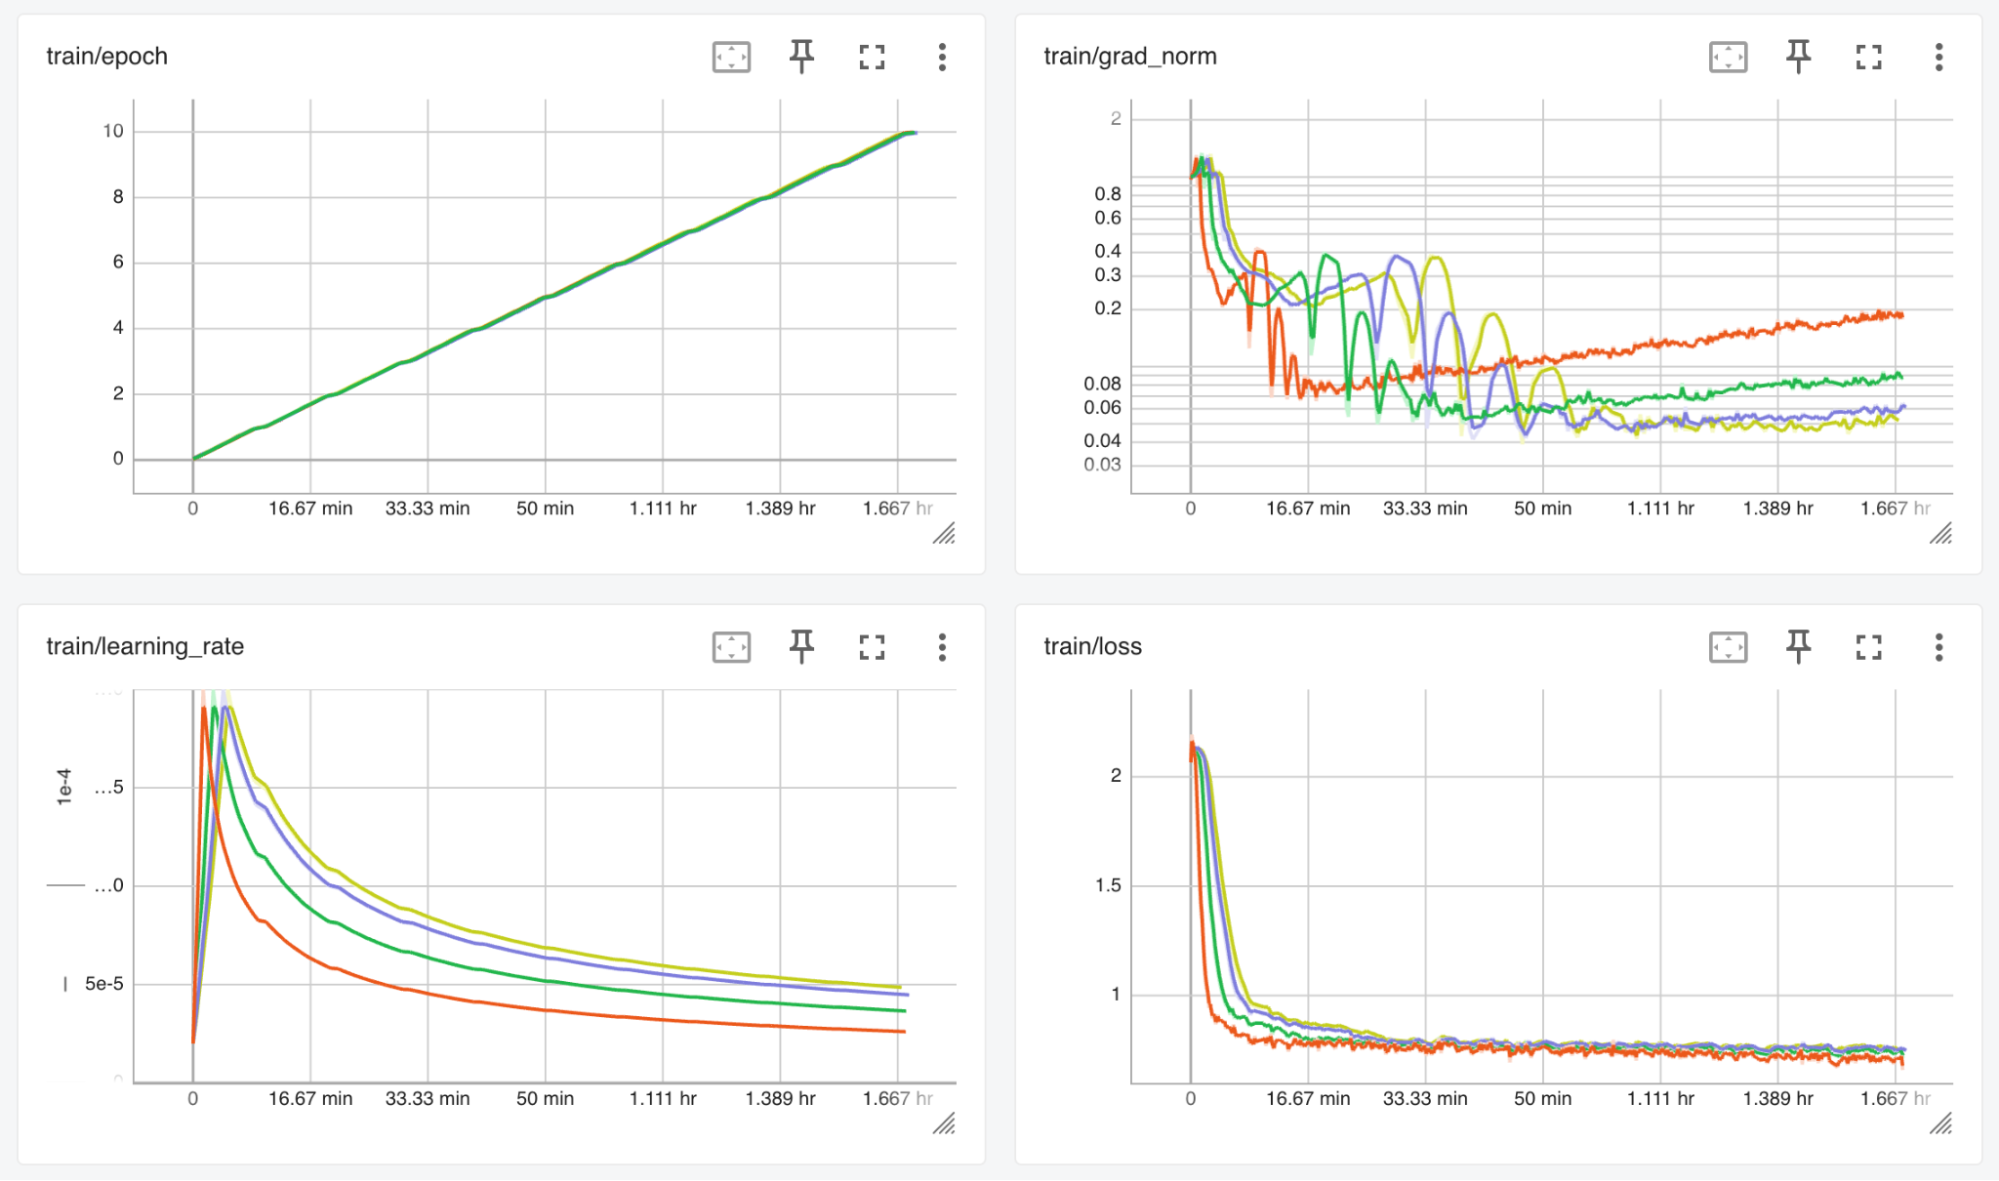Expand train/loss chart to fullscreen
Viewport: 1999px width, 1181px height.
pos(1868,647)
